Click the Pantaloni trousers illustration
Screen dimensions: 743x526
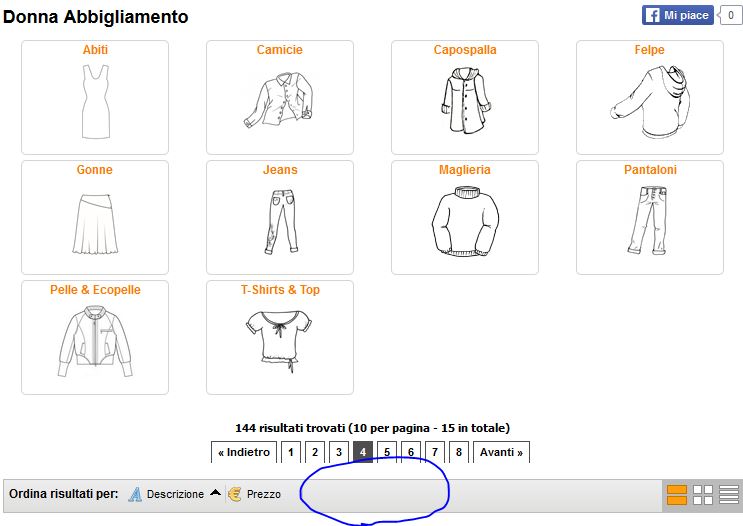click(x=647, y=220)
